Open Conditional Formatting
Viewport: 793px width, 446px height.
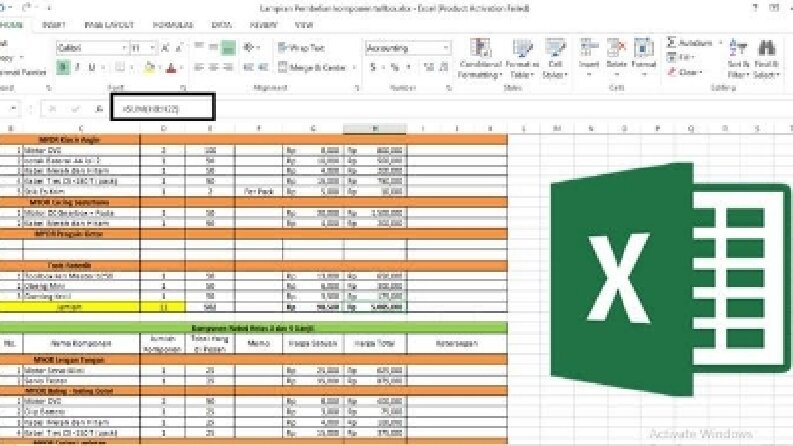[x=480, y=58]
